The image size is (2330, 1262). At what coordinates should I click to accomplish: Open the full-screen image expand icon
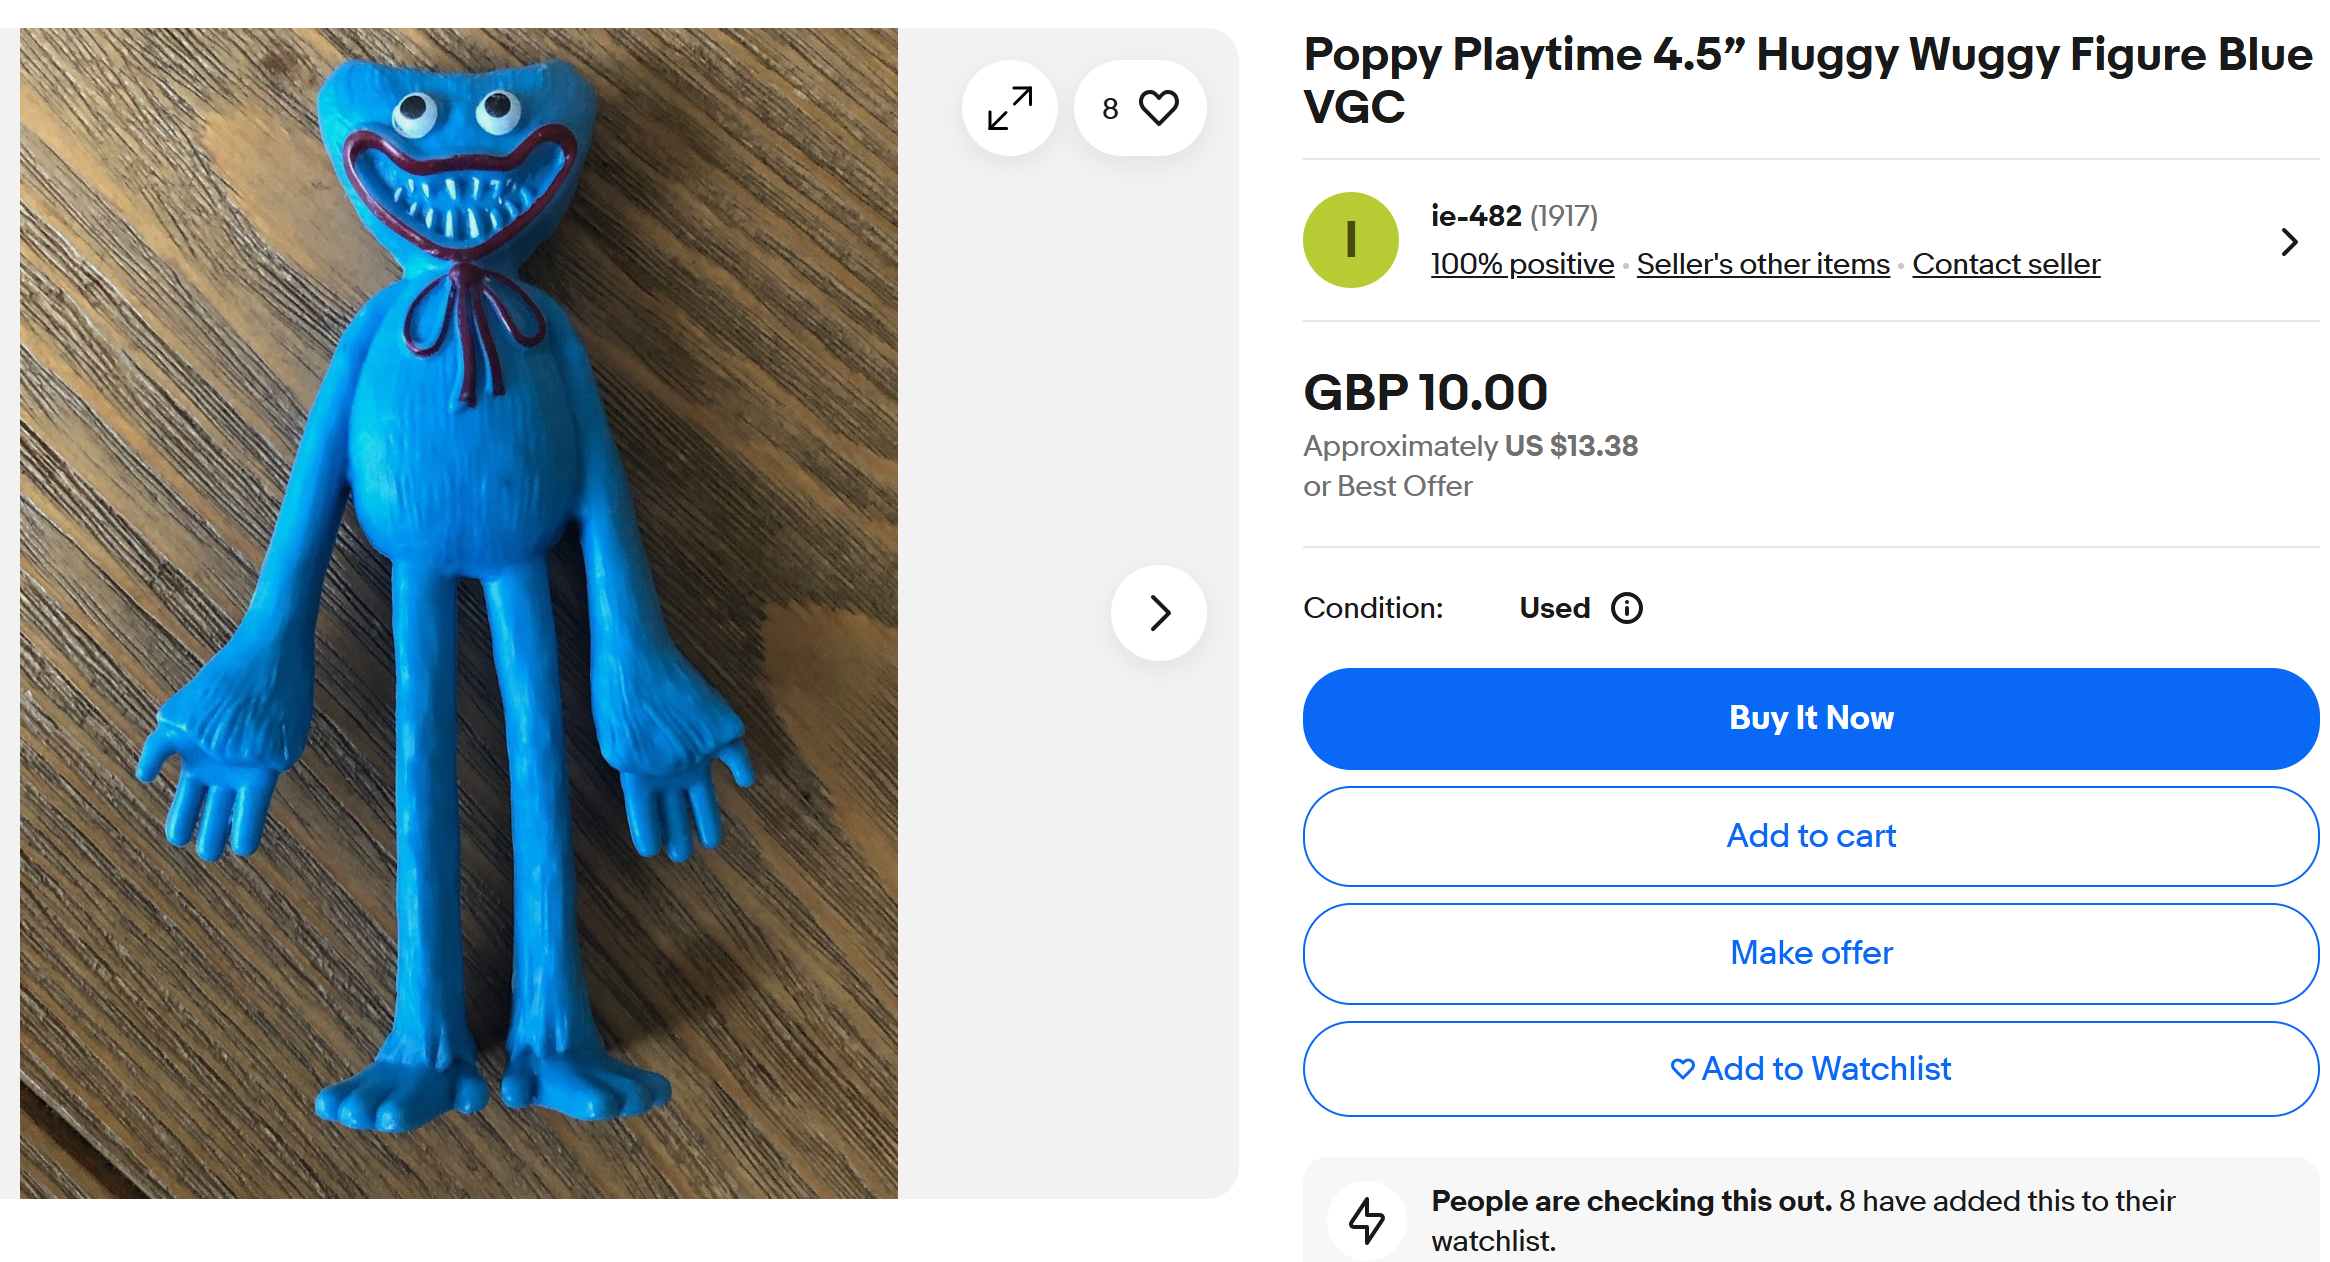click(x=1009, y=108)
